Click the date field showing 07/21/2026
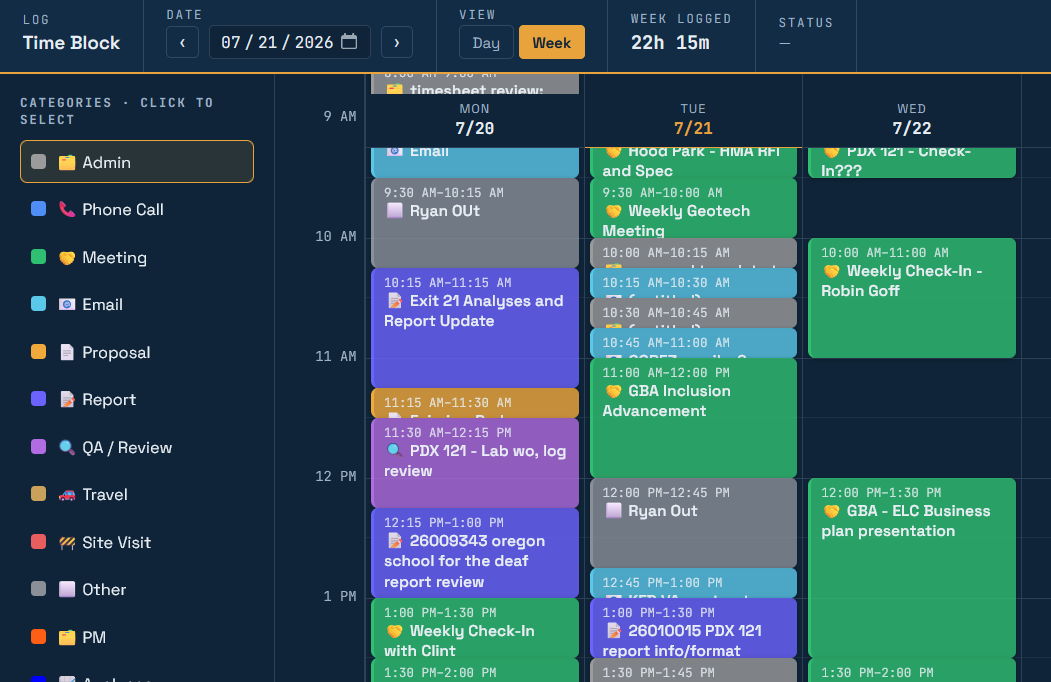1051x682 pixels. [290, 42]
